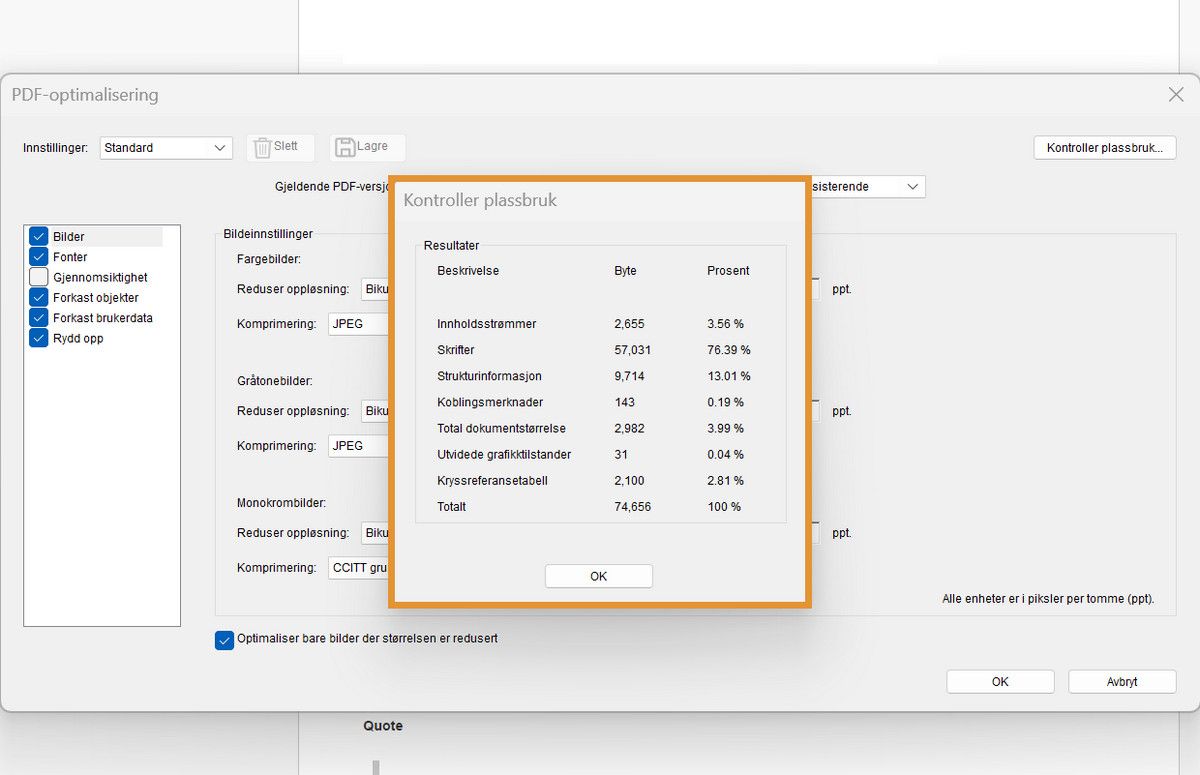
Task: Click the 2,655 byte value
Action: 629,324
